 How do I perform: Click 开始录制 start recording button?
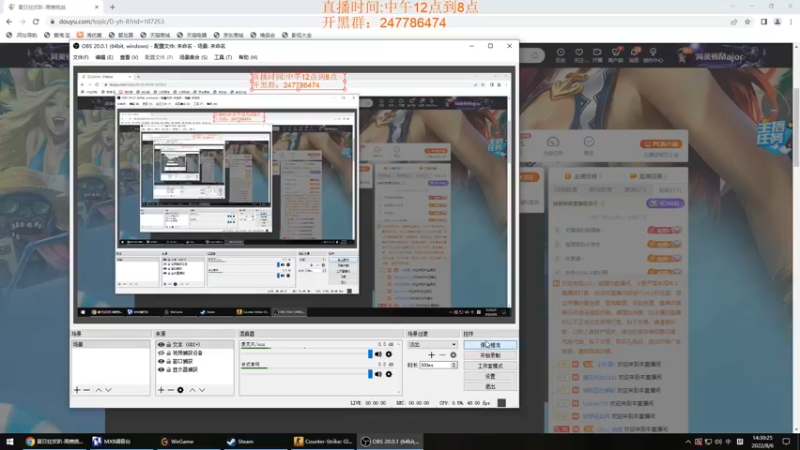coord(490,355)
